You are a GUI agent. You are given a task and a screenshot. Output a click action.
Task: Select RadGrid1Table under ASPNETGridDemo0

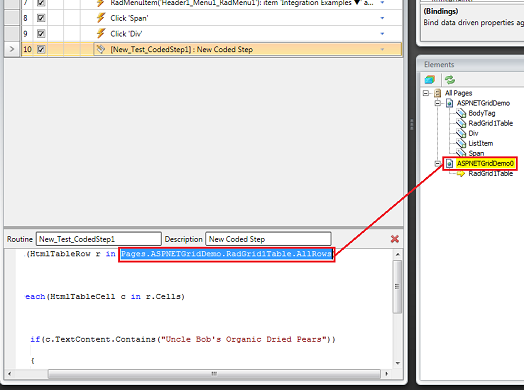[x=490, y=173]
